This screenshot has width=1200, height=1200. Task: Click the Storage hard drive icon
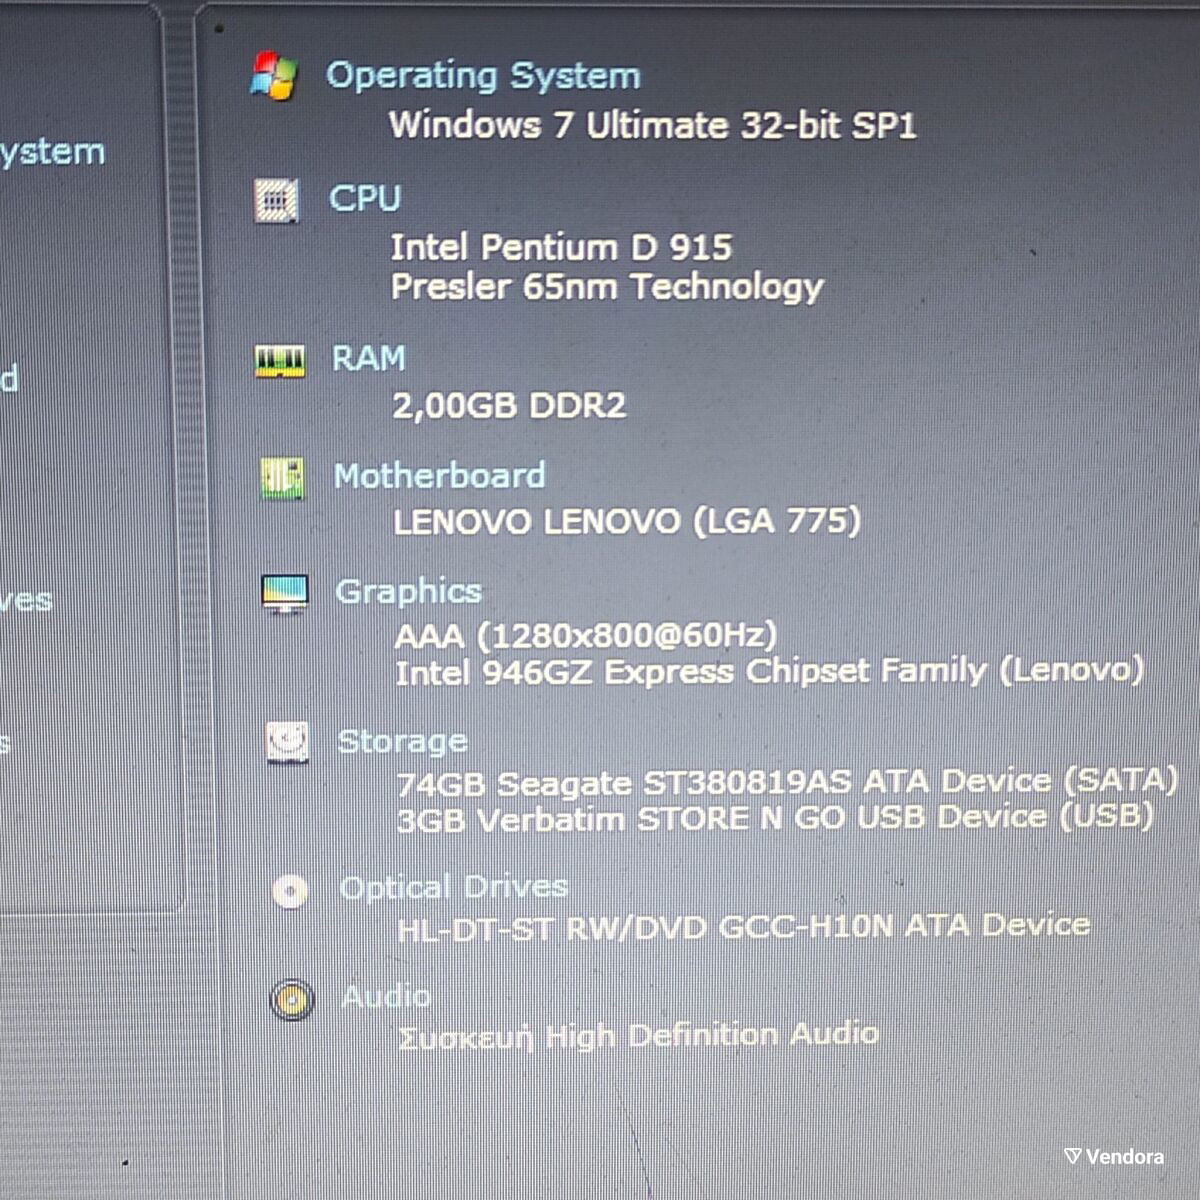coord(288,742)
